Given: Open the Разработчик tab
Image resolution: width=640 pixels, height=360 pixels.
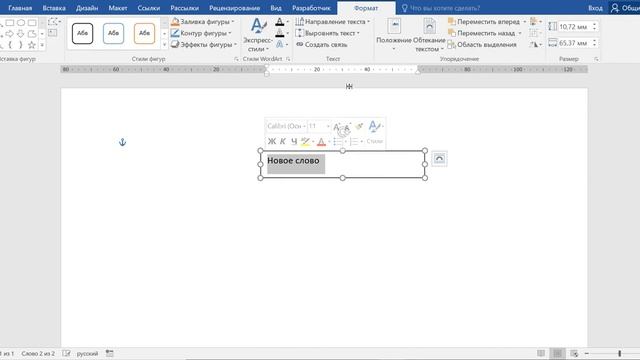Looking at the screenshot, I should [x=311, y=8].
